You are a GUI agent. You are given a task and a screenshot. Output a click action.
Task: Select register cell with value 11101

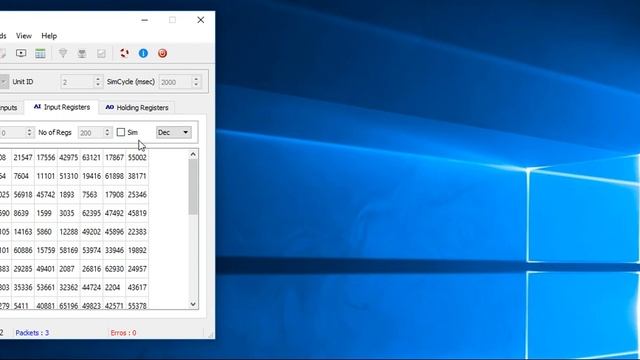click(46, 176)
